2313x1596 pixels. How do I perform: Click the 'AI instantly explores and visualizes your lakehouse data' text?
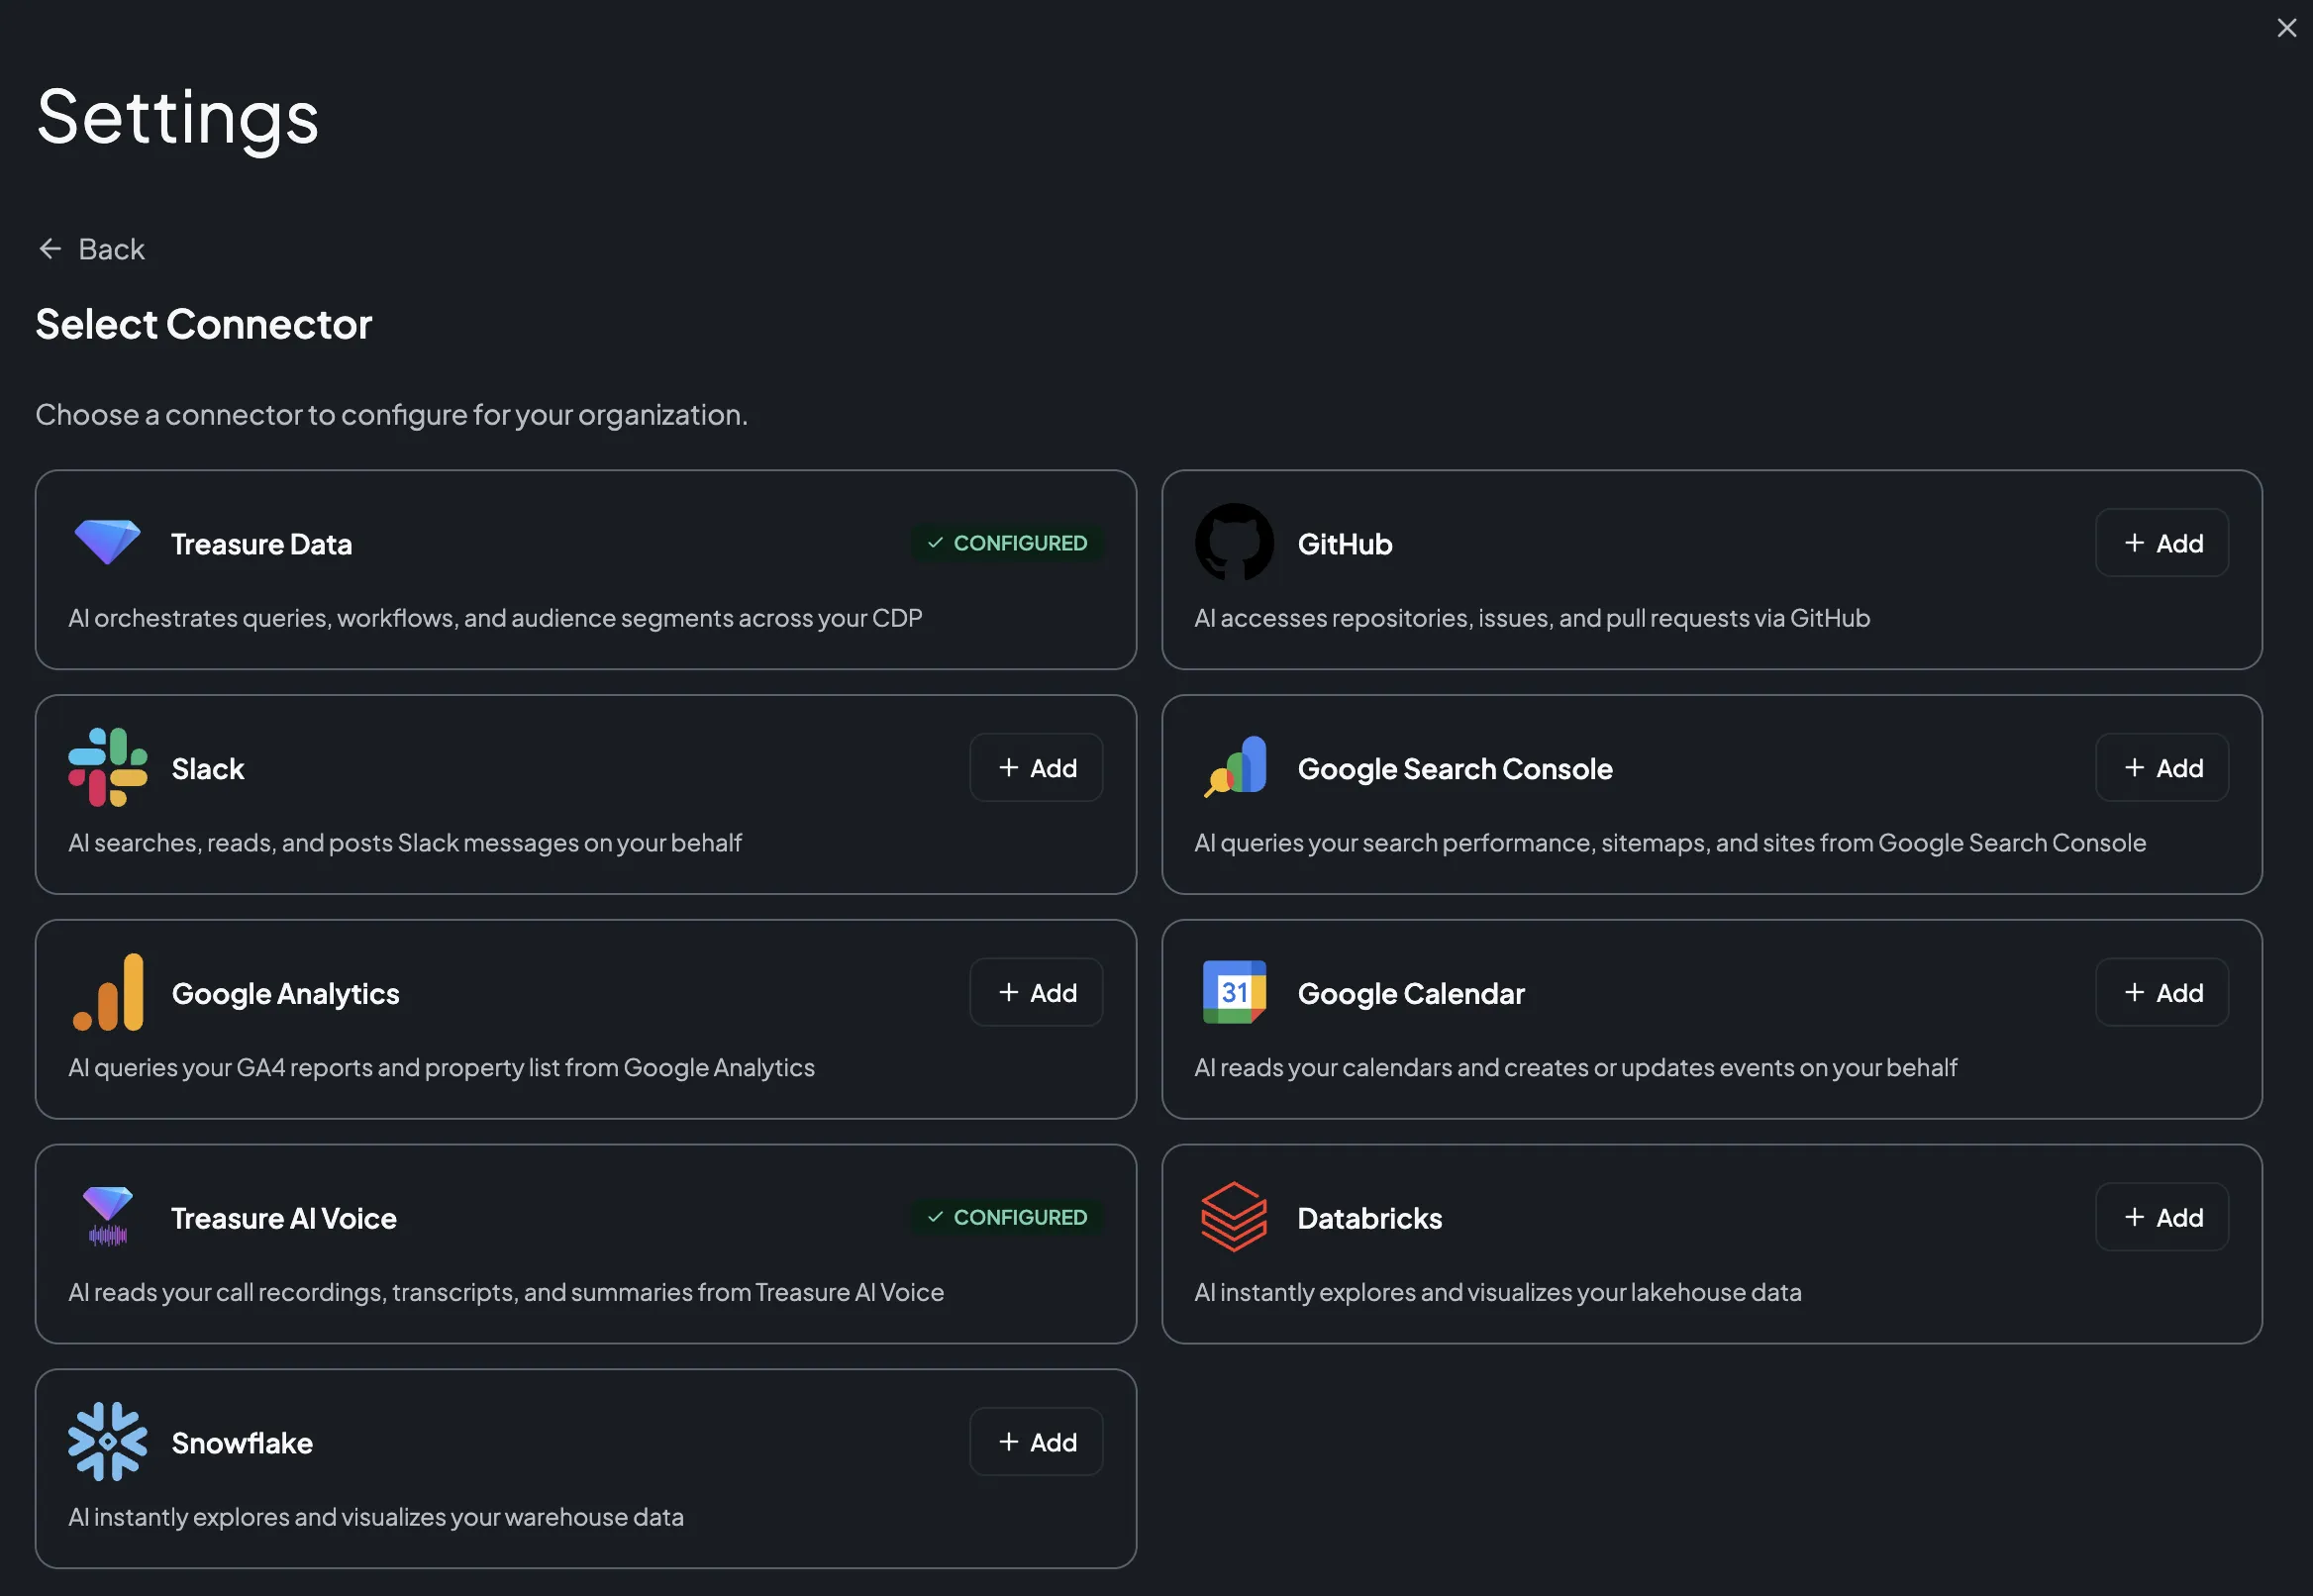1498,1292
